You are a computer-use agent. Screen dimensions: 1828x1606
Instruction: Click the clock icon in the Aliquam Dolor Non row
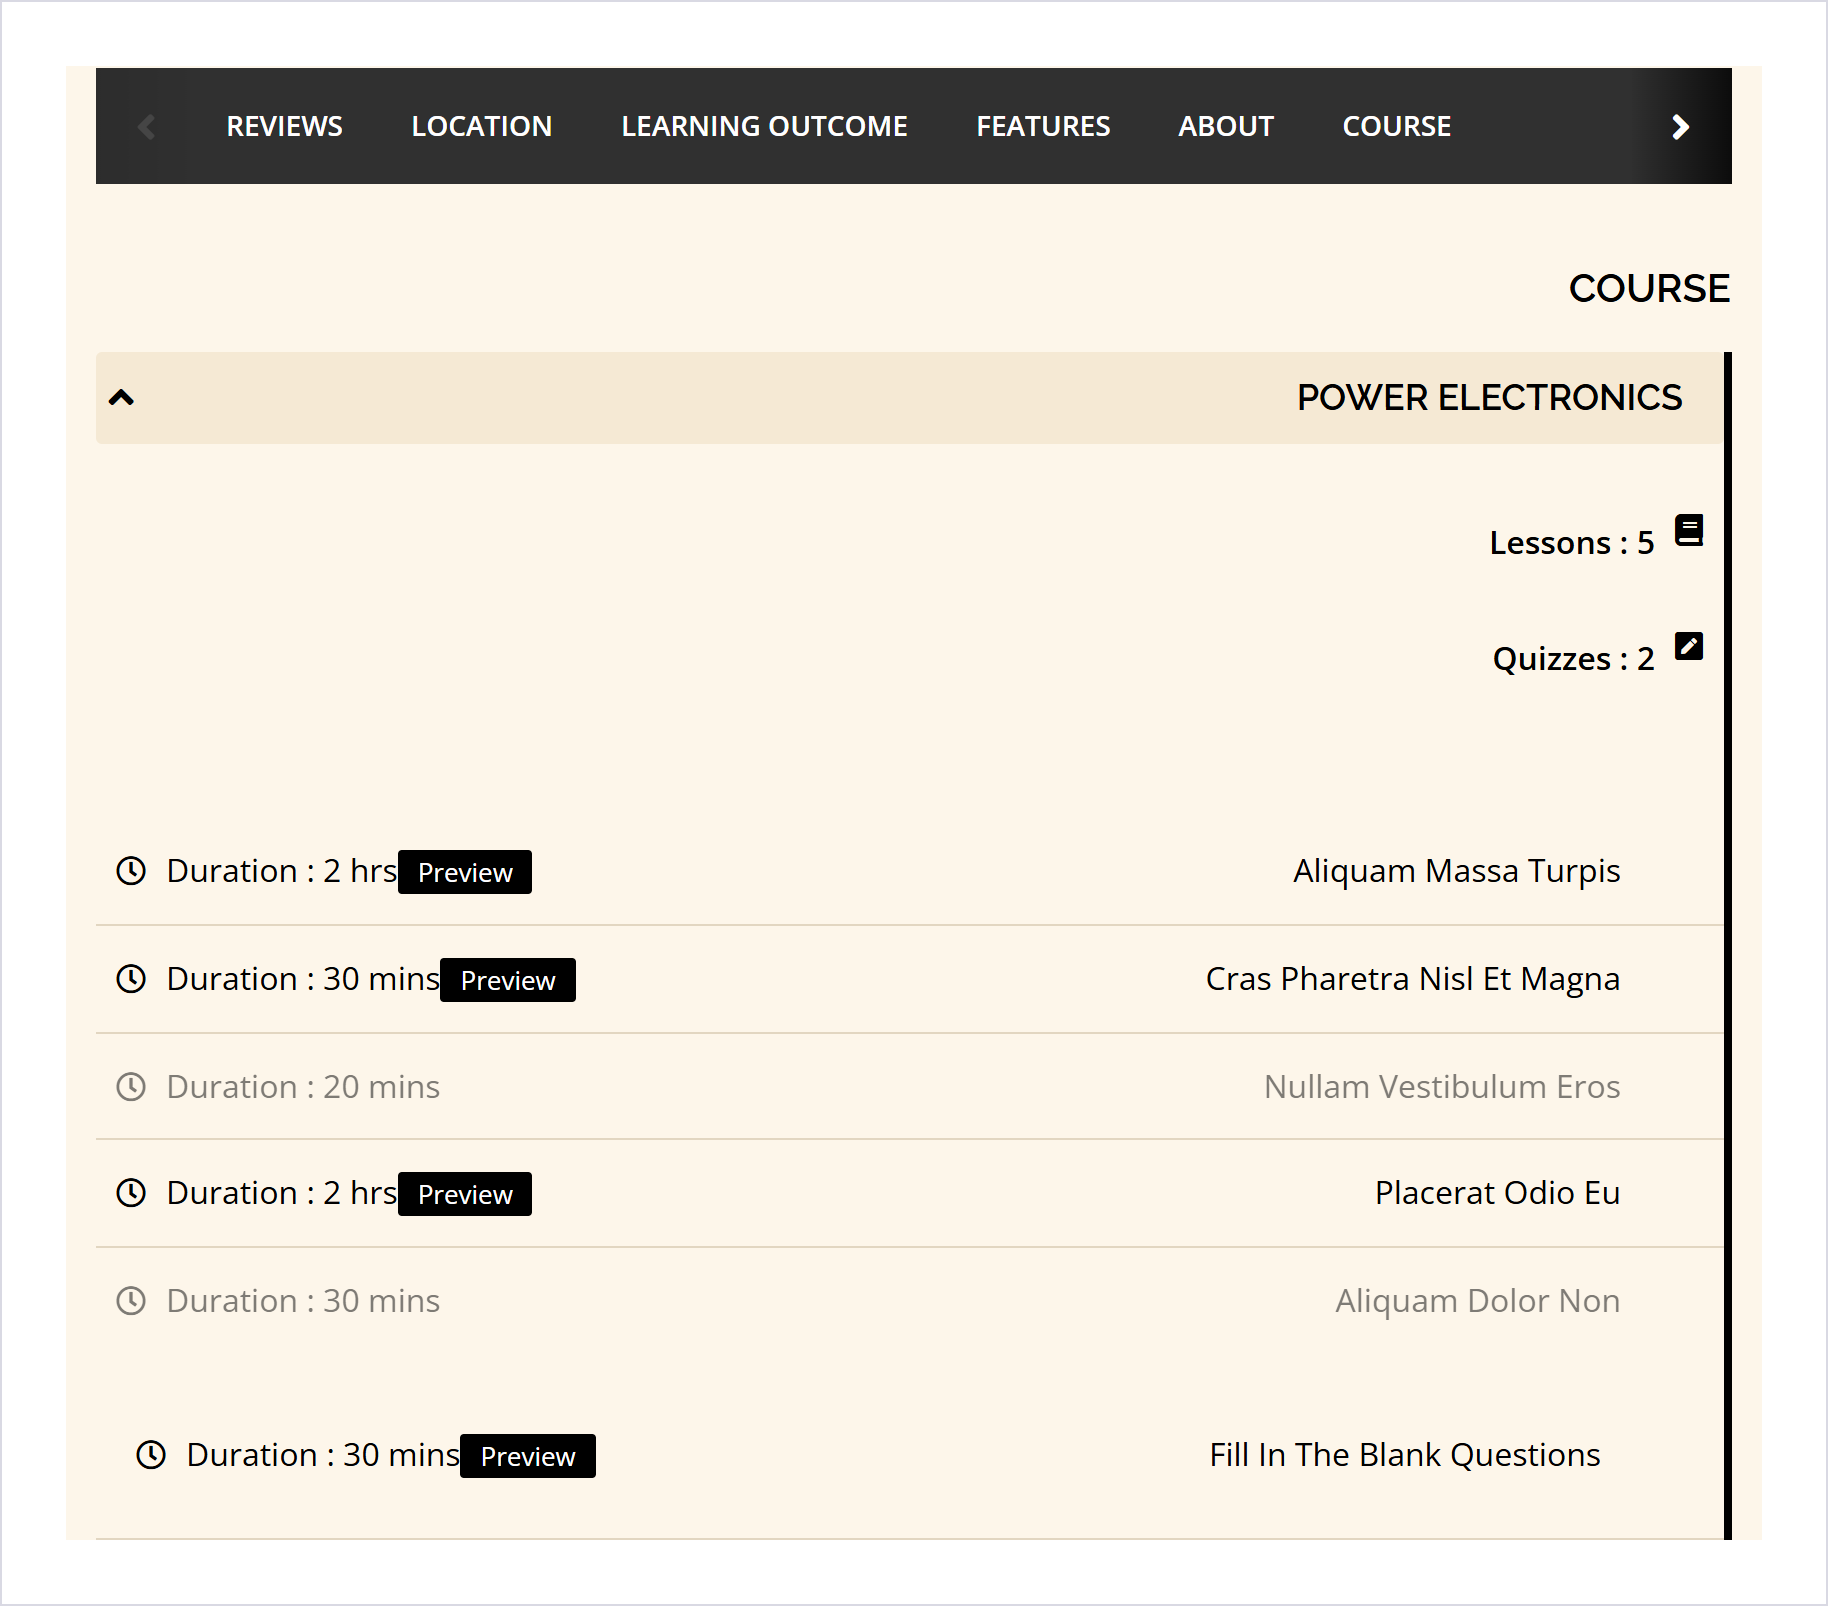click(131, 1301)
